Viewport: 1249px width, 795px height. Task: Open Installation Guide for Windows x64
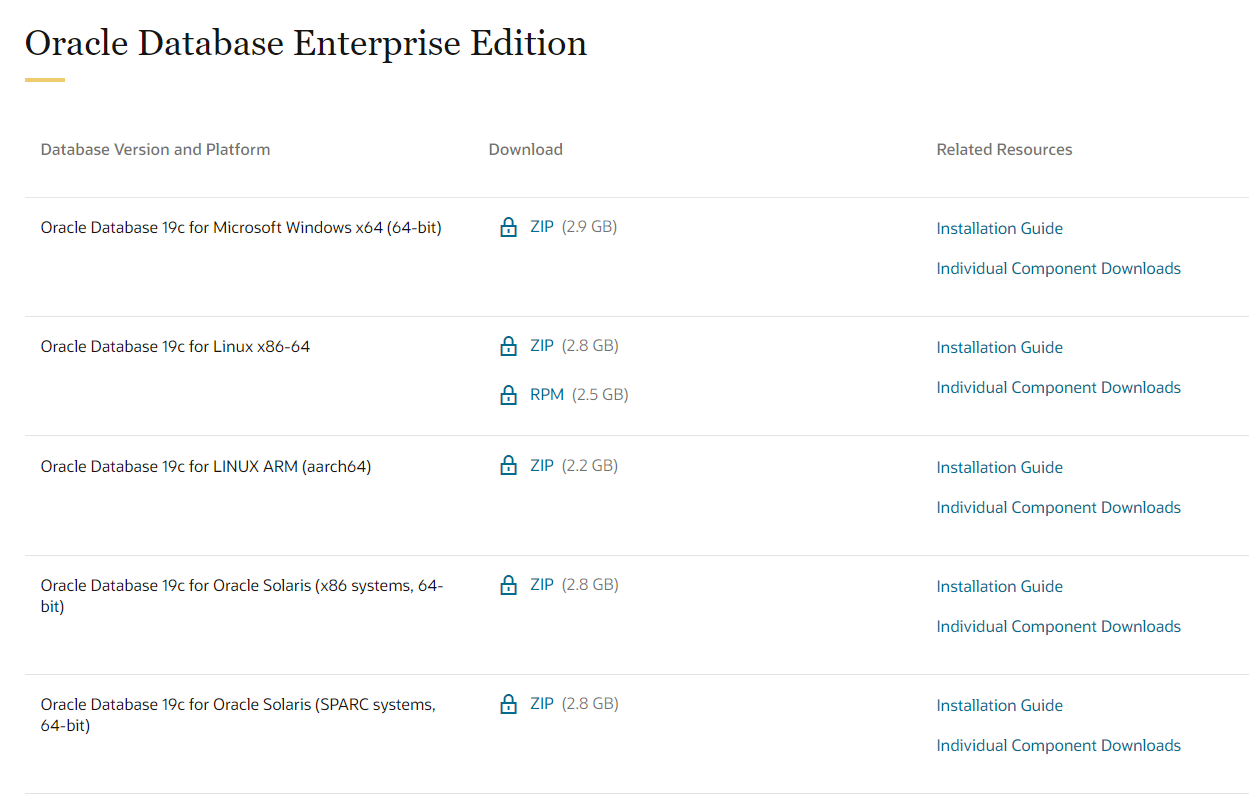[999, 228]
